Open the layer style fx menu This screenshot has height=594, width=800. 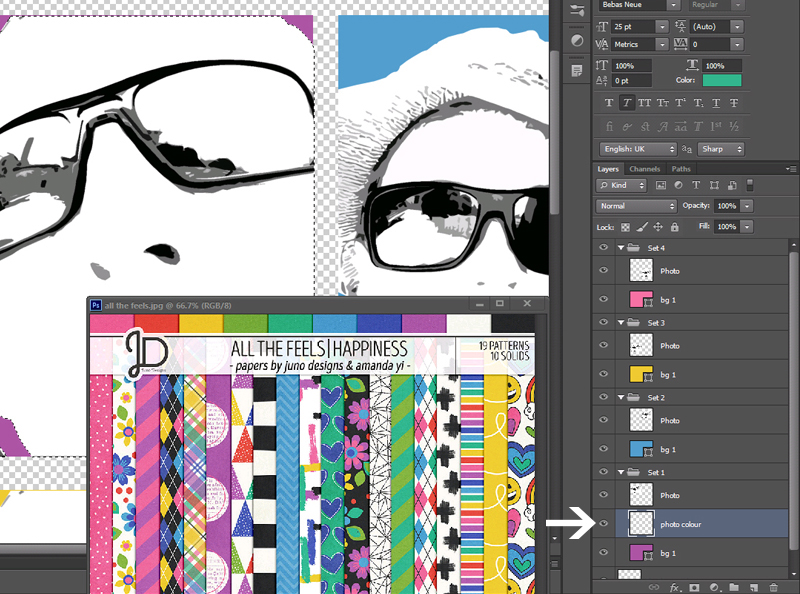[x=674, y=587]
